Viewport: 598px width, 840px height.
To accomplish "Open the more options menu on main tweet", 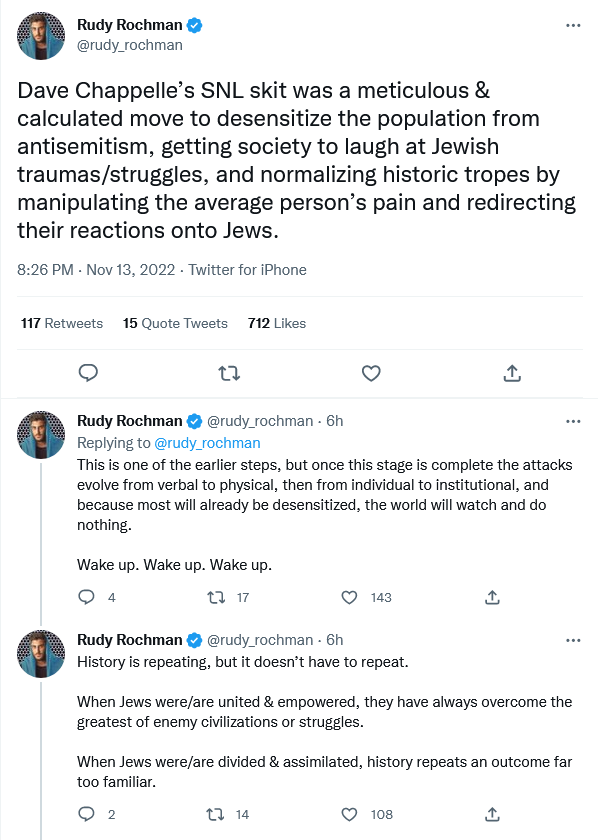I will 573,25.
